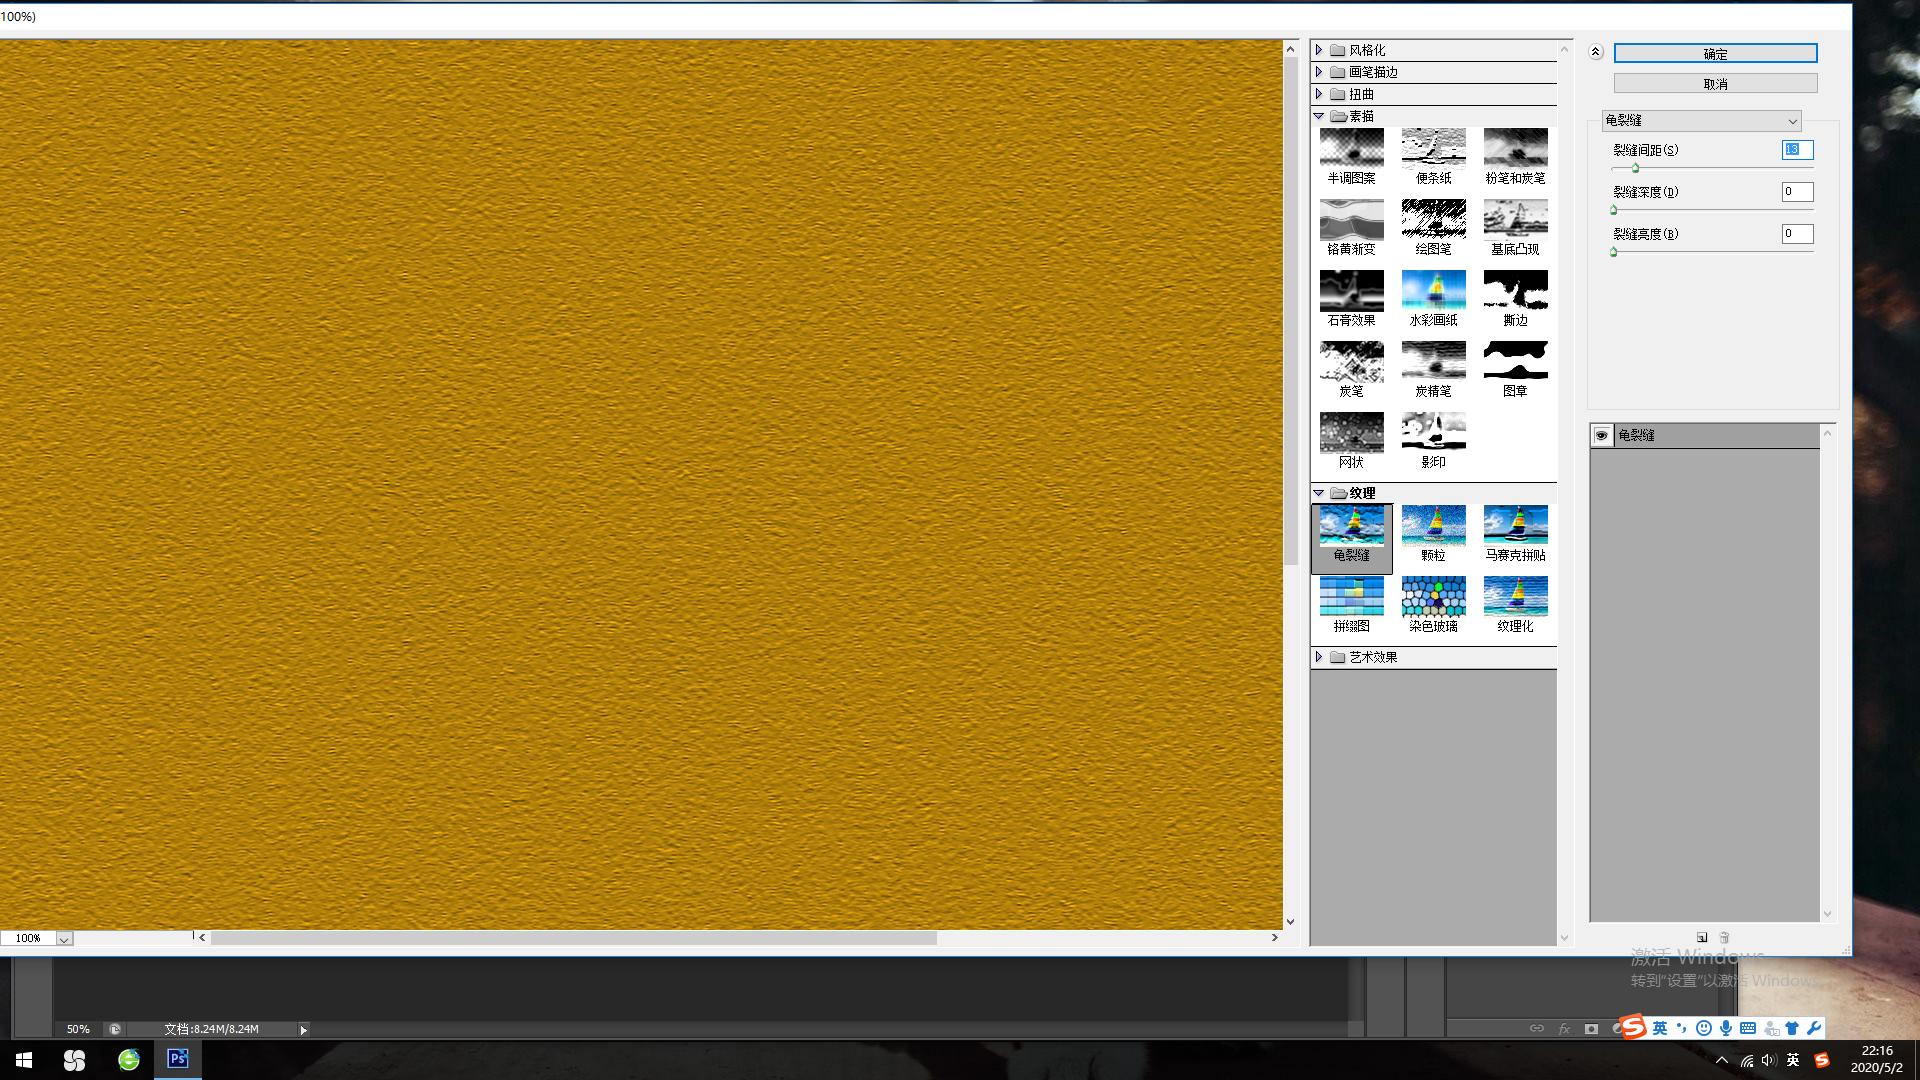This screenshot has height=1080, width=1920.
Task: Open the 100% zoom level dropdown
Action: coord(64,939)
